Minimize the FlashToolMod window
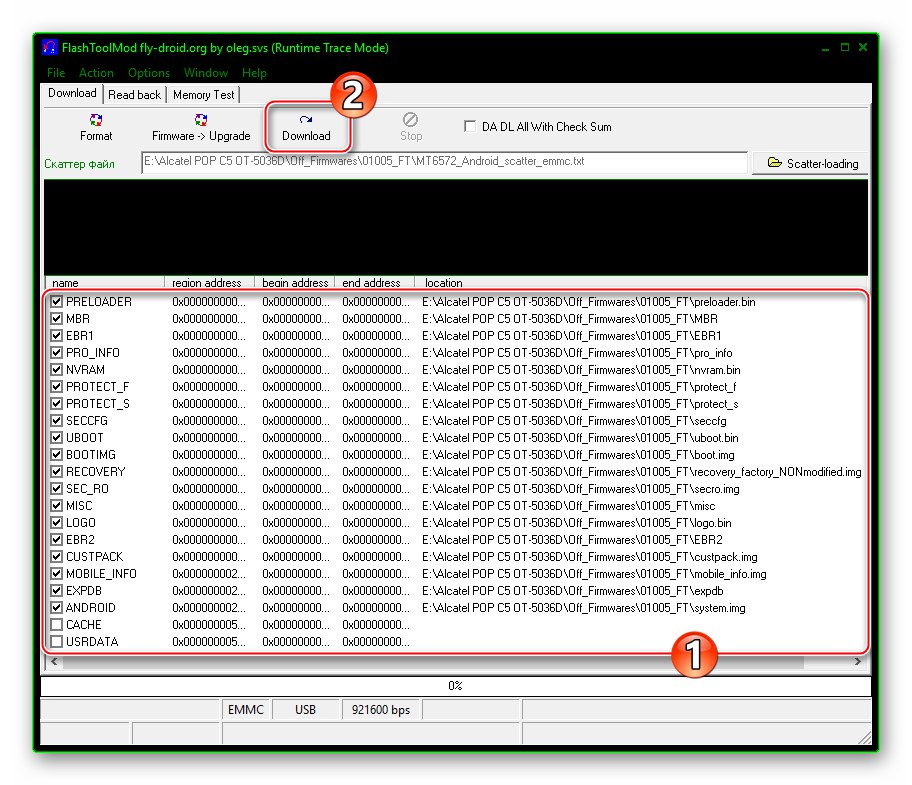The image size is (912, 785). pos(825,48)
